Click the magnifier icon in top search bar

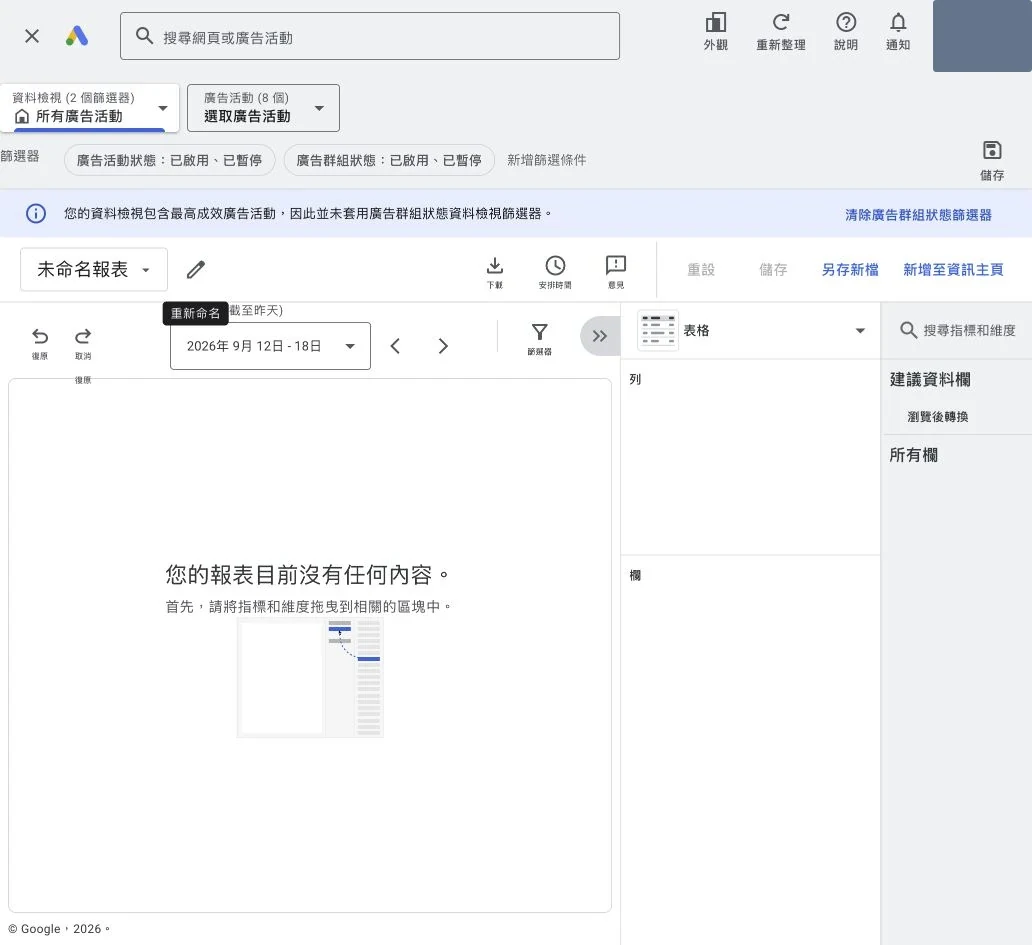(144, 36)
